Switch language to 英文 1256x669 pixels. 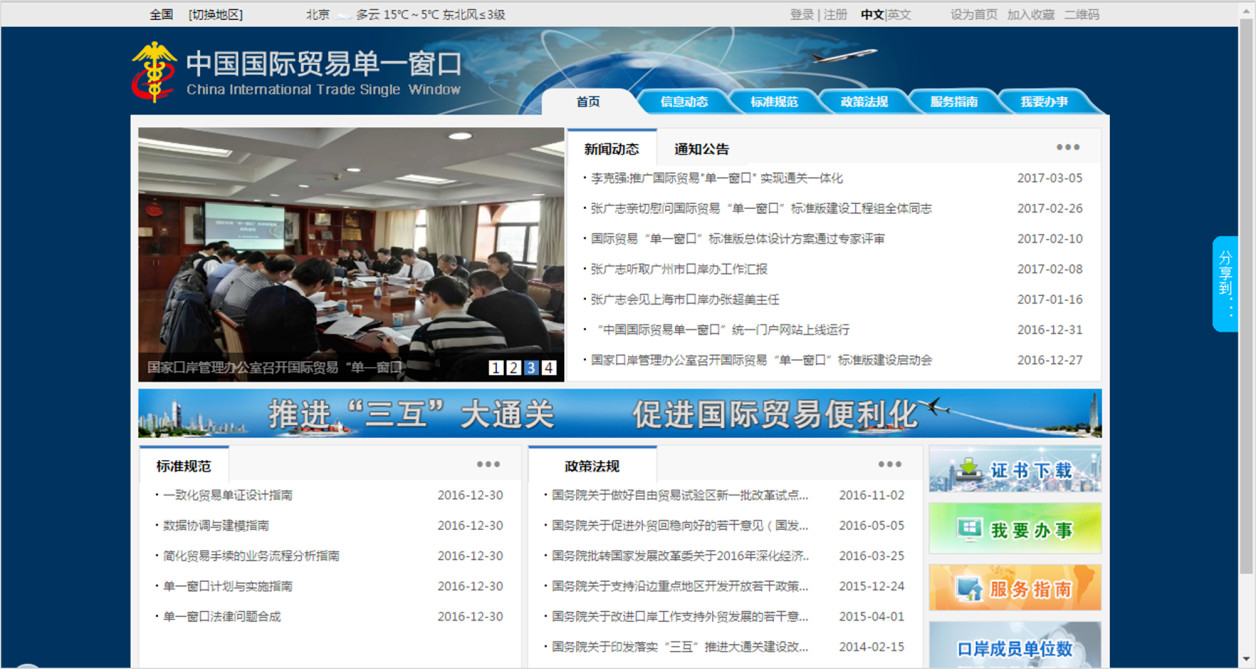[x=899, y=15]
